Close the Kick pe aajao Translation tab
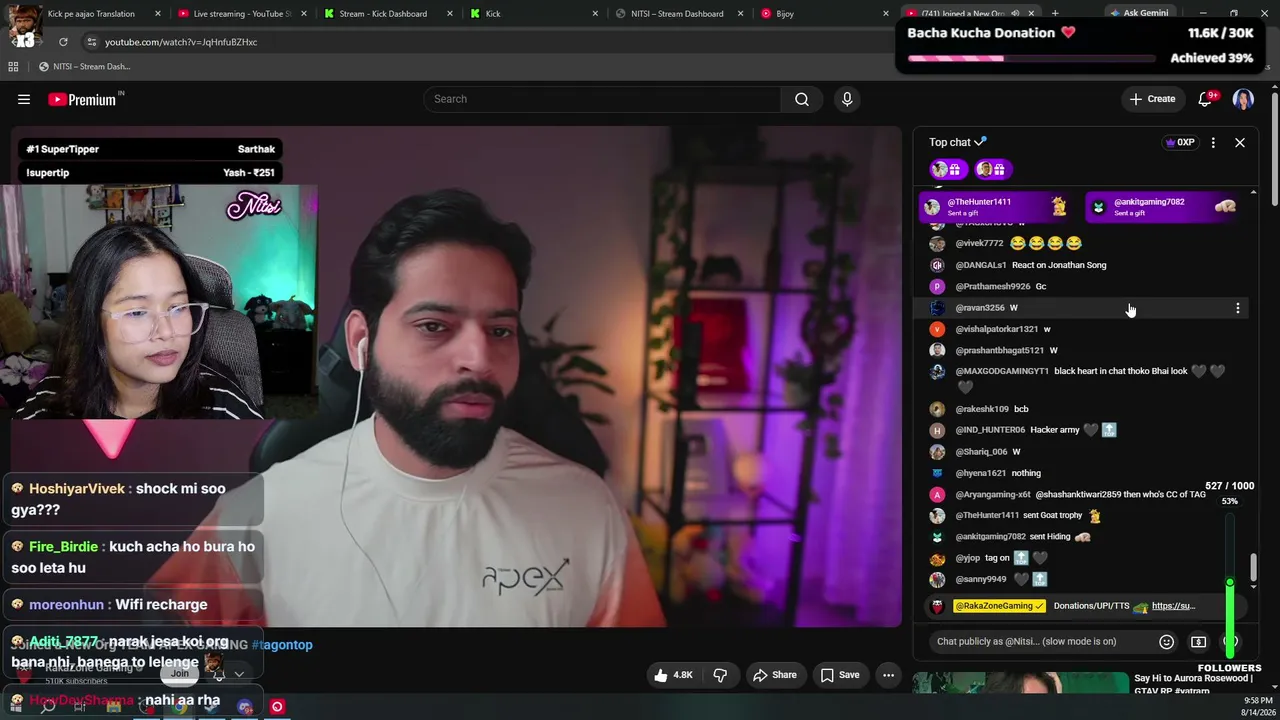 tap(158, 14)
